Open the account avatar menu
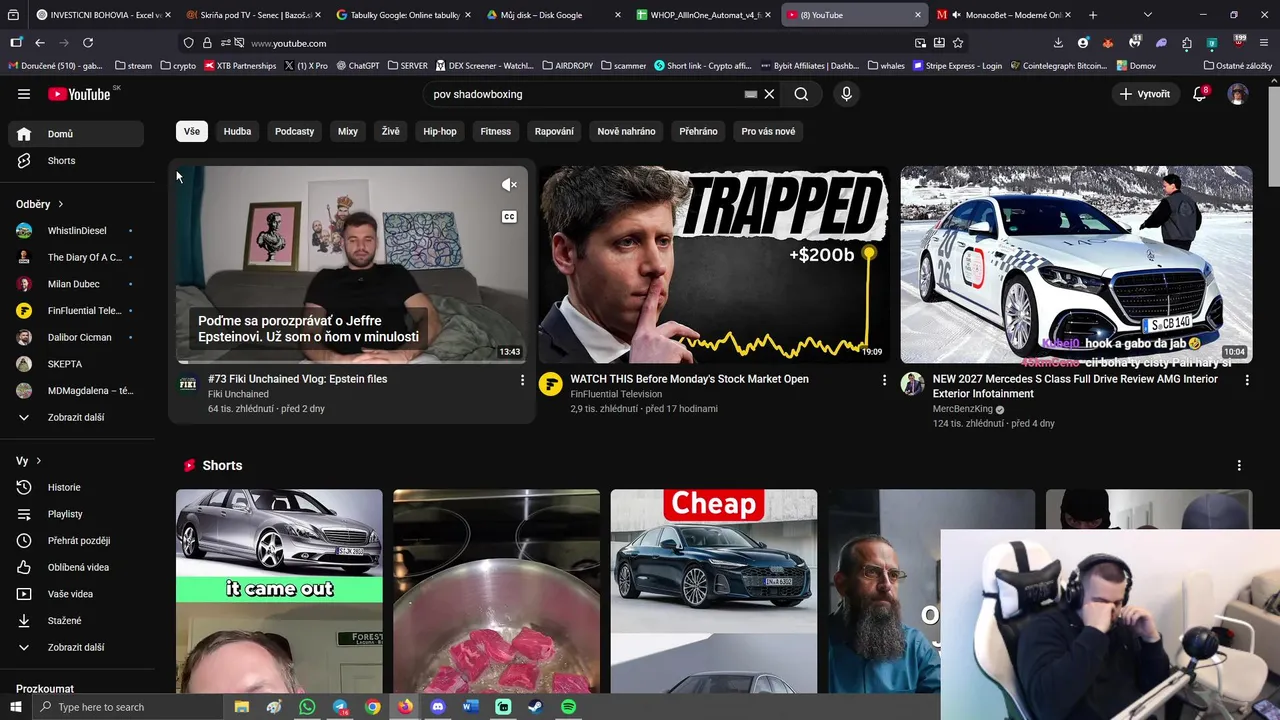 click(1238, 94)
